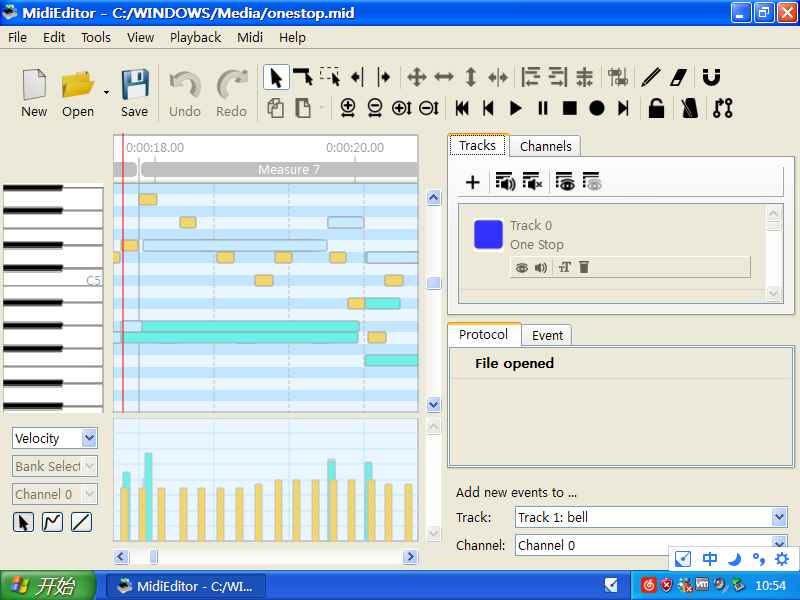Select the pencil new-note tool
This screenshot has width=800, height=600.
[x=651, y=77]
